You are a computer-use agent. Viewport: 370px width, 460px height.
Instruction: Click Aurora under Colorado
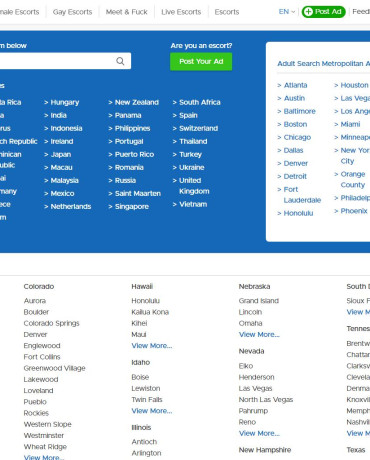point(35,301)
